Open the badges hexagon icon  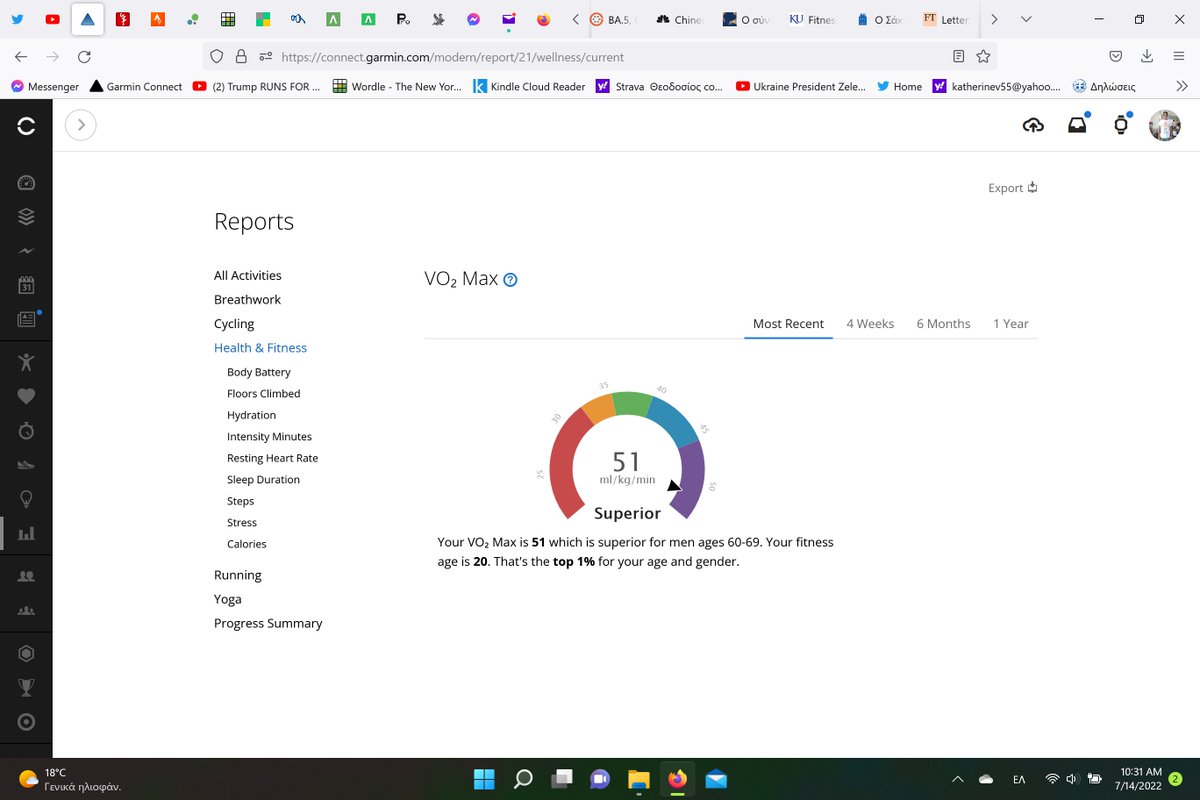[26, 653]
